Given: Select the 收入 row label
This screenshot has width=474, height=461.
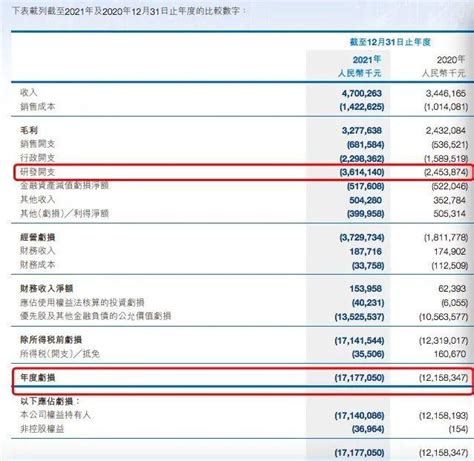Looking at the screenshot, I should 29,93.
